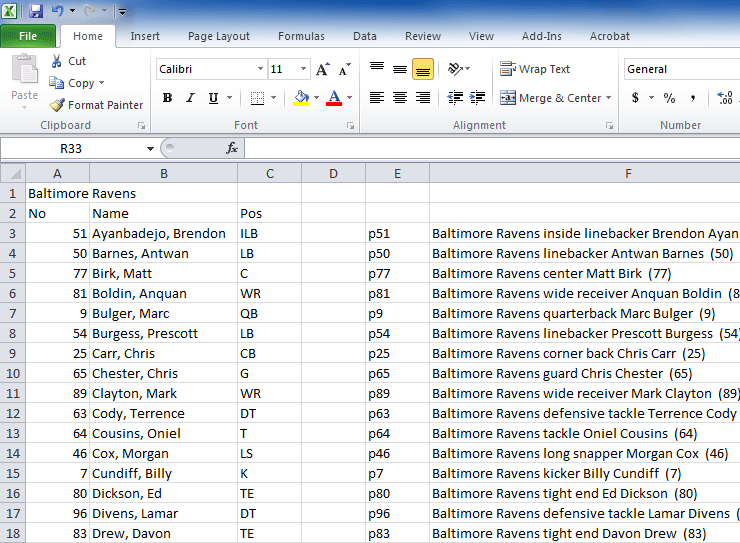
Task: Toggle Align Text Left
Action: [377, 98]
